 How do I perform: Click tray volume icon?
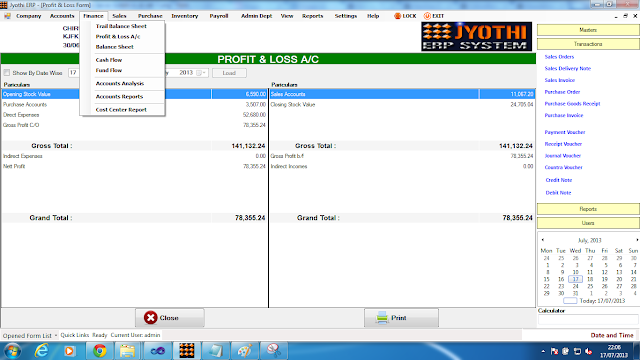pos(588,351)
